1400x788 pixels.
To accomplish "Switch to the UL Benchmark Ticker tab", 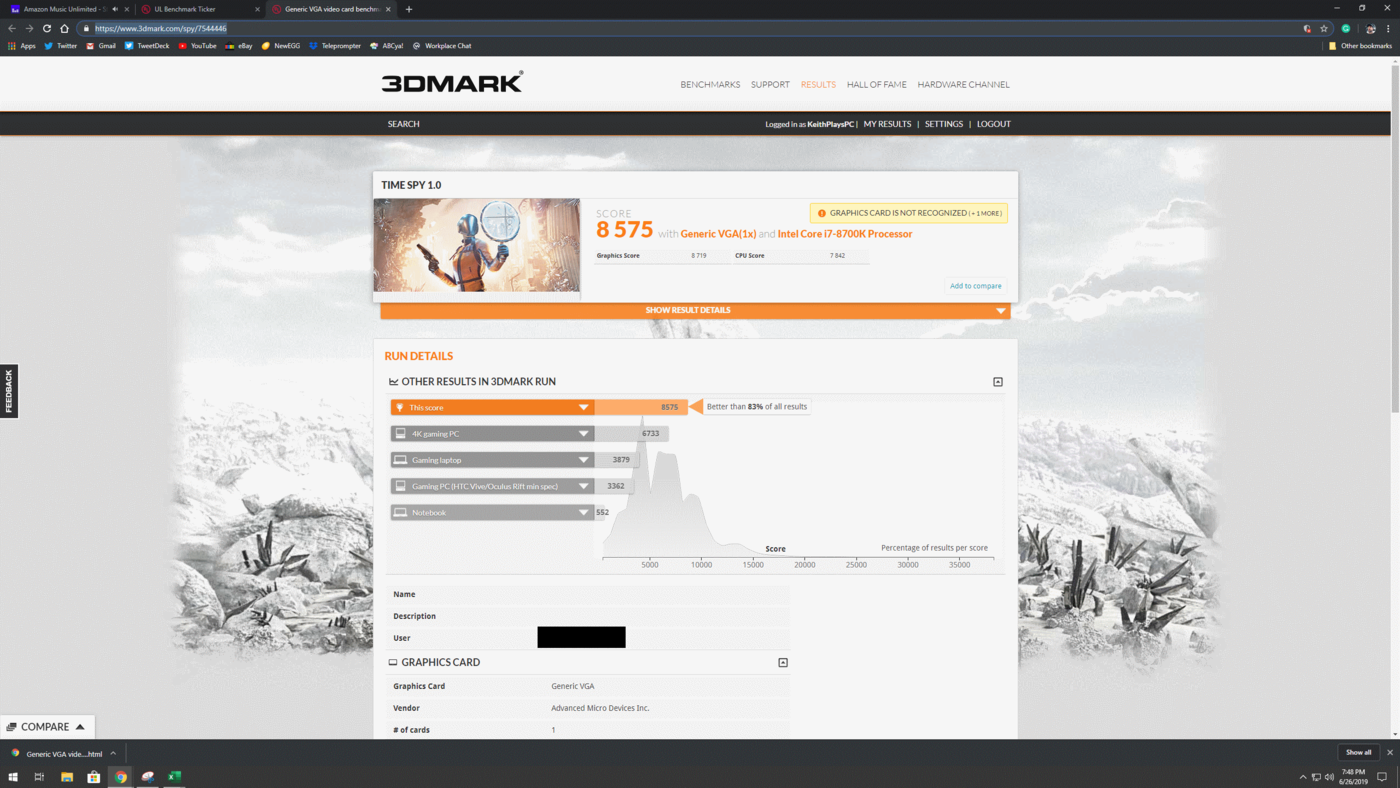I will pyautogui.click(x=190, y=9).
